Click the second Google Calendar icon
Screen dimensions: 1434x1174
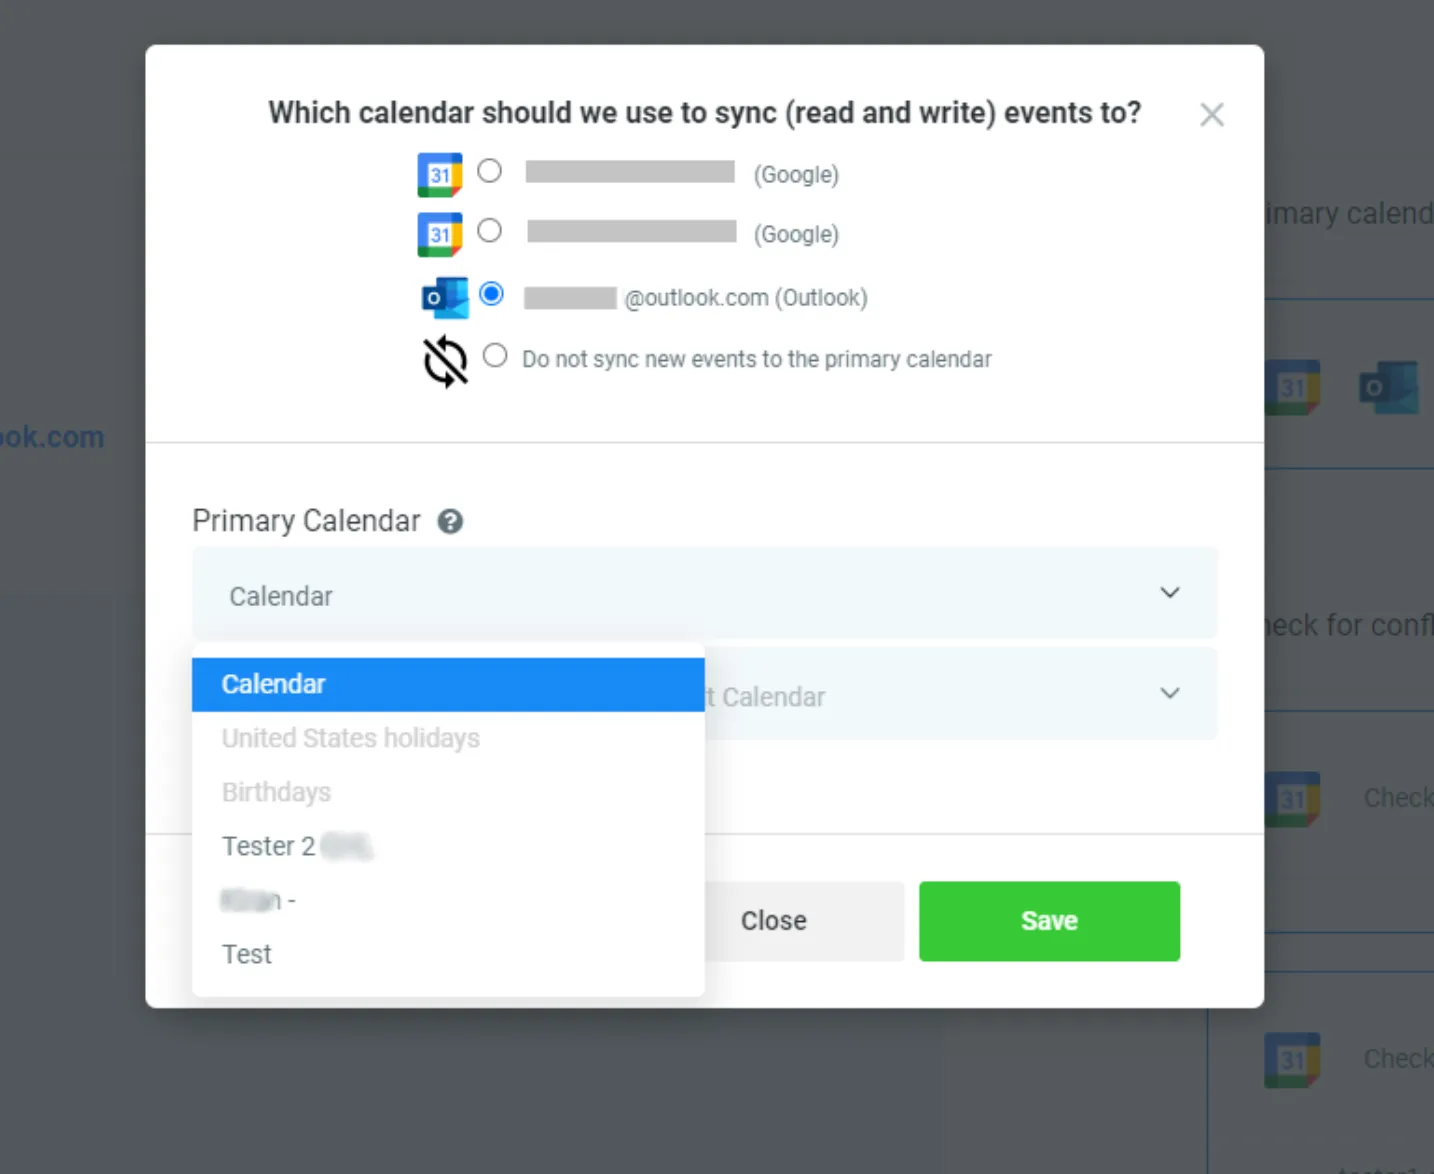pyautogui.click(x=440, y=235)
